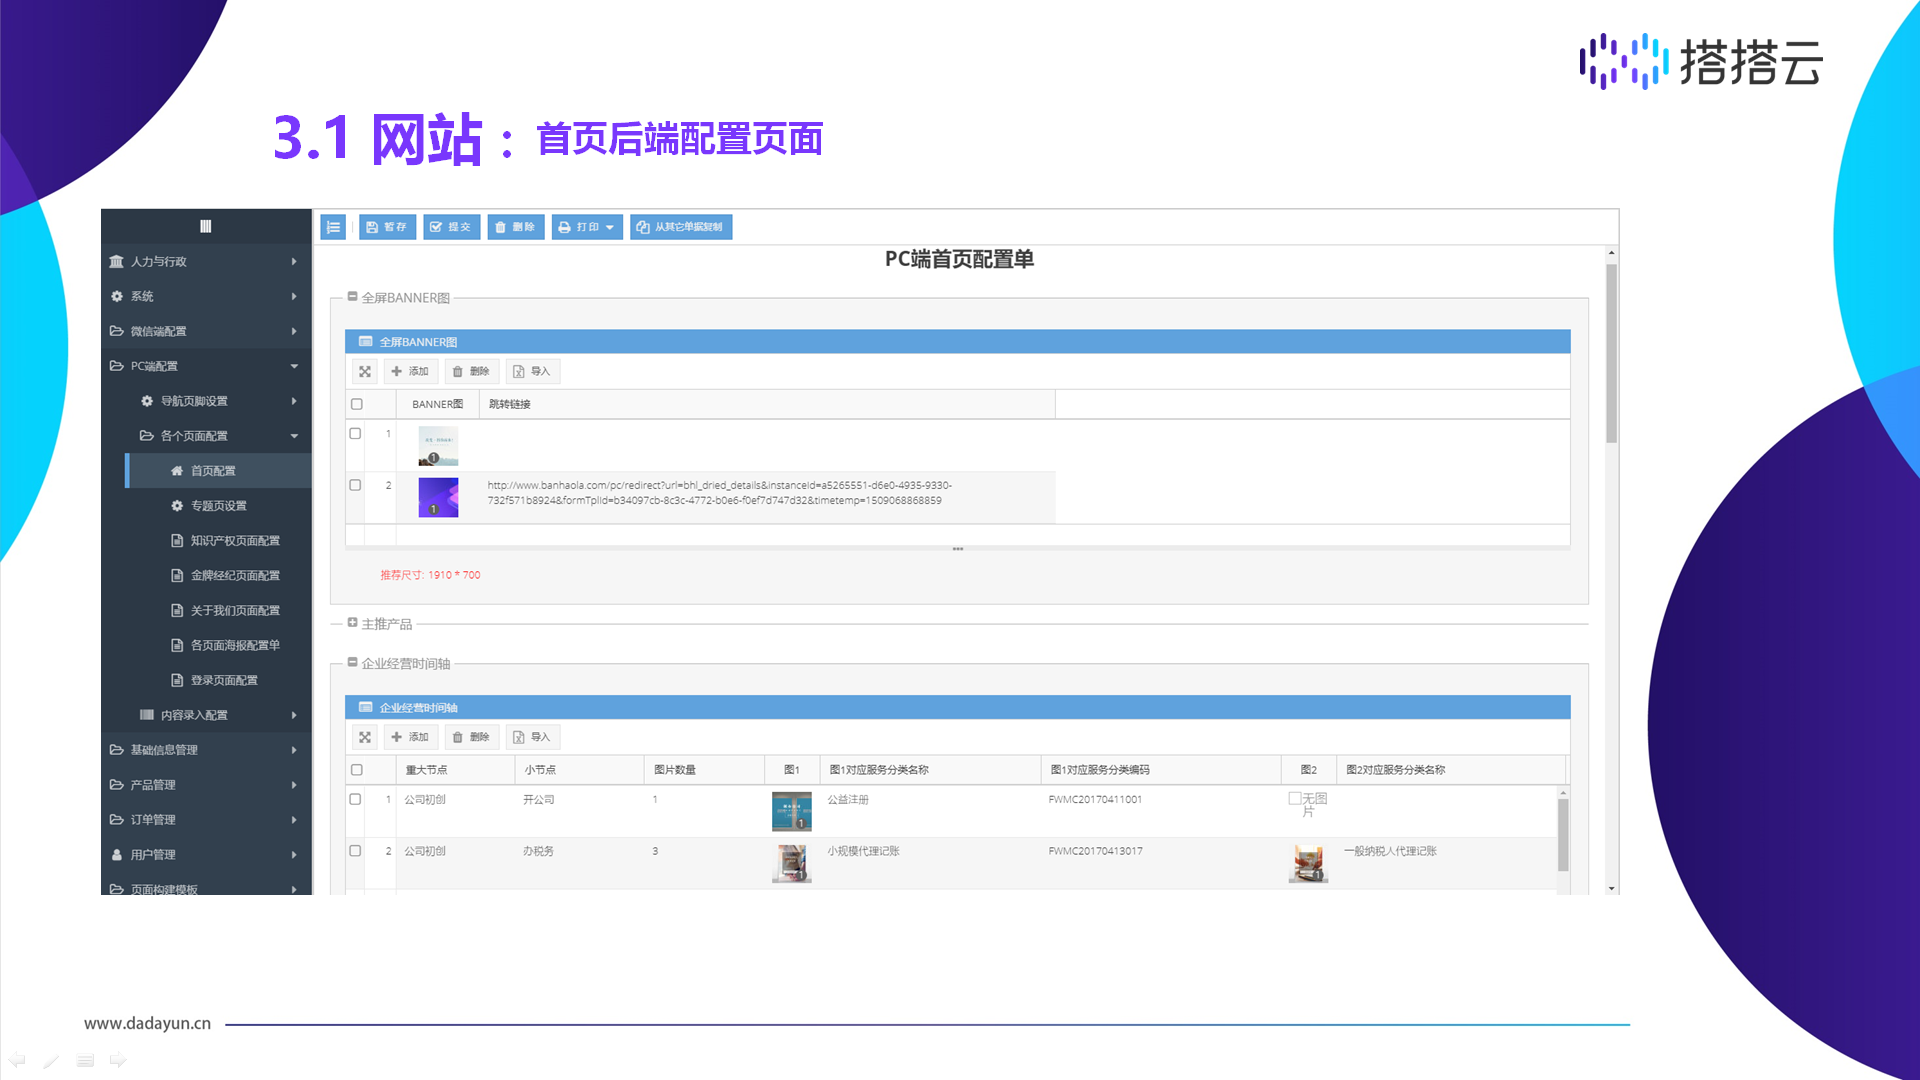Open the 打印 print dropdown

tap(587, 227)
